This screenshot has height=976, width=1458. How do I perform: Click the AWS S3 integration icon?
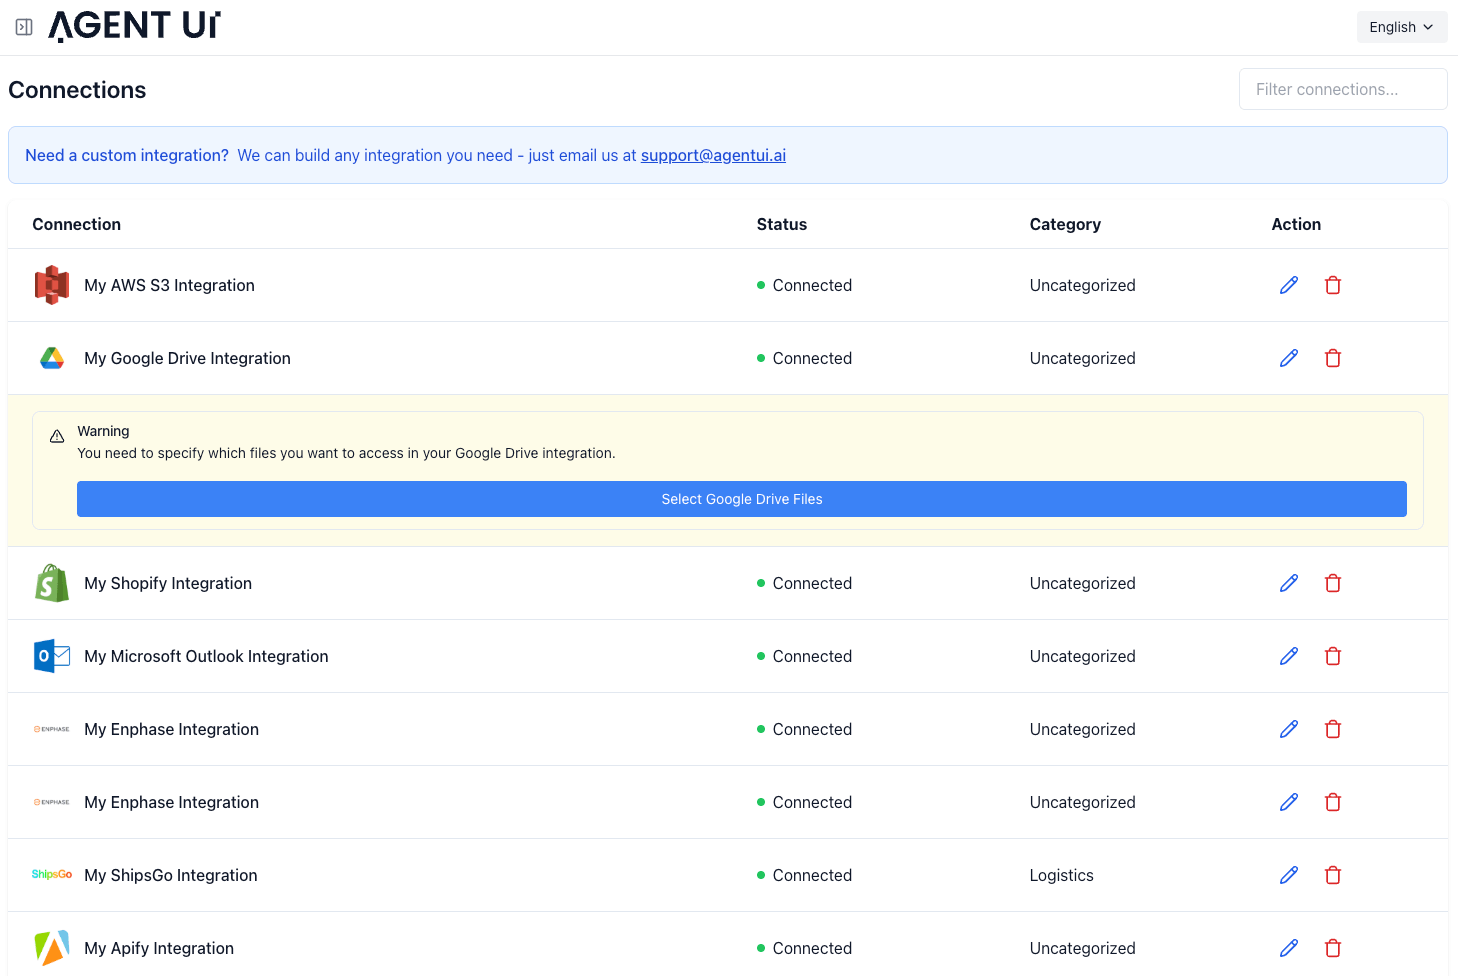coord(51,285)
